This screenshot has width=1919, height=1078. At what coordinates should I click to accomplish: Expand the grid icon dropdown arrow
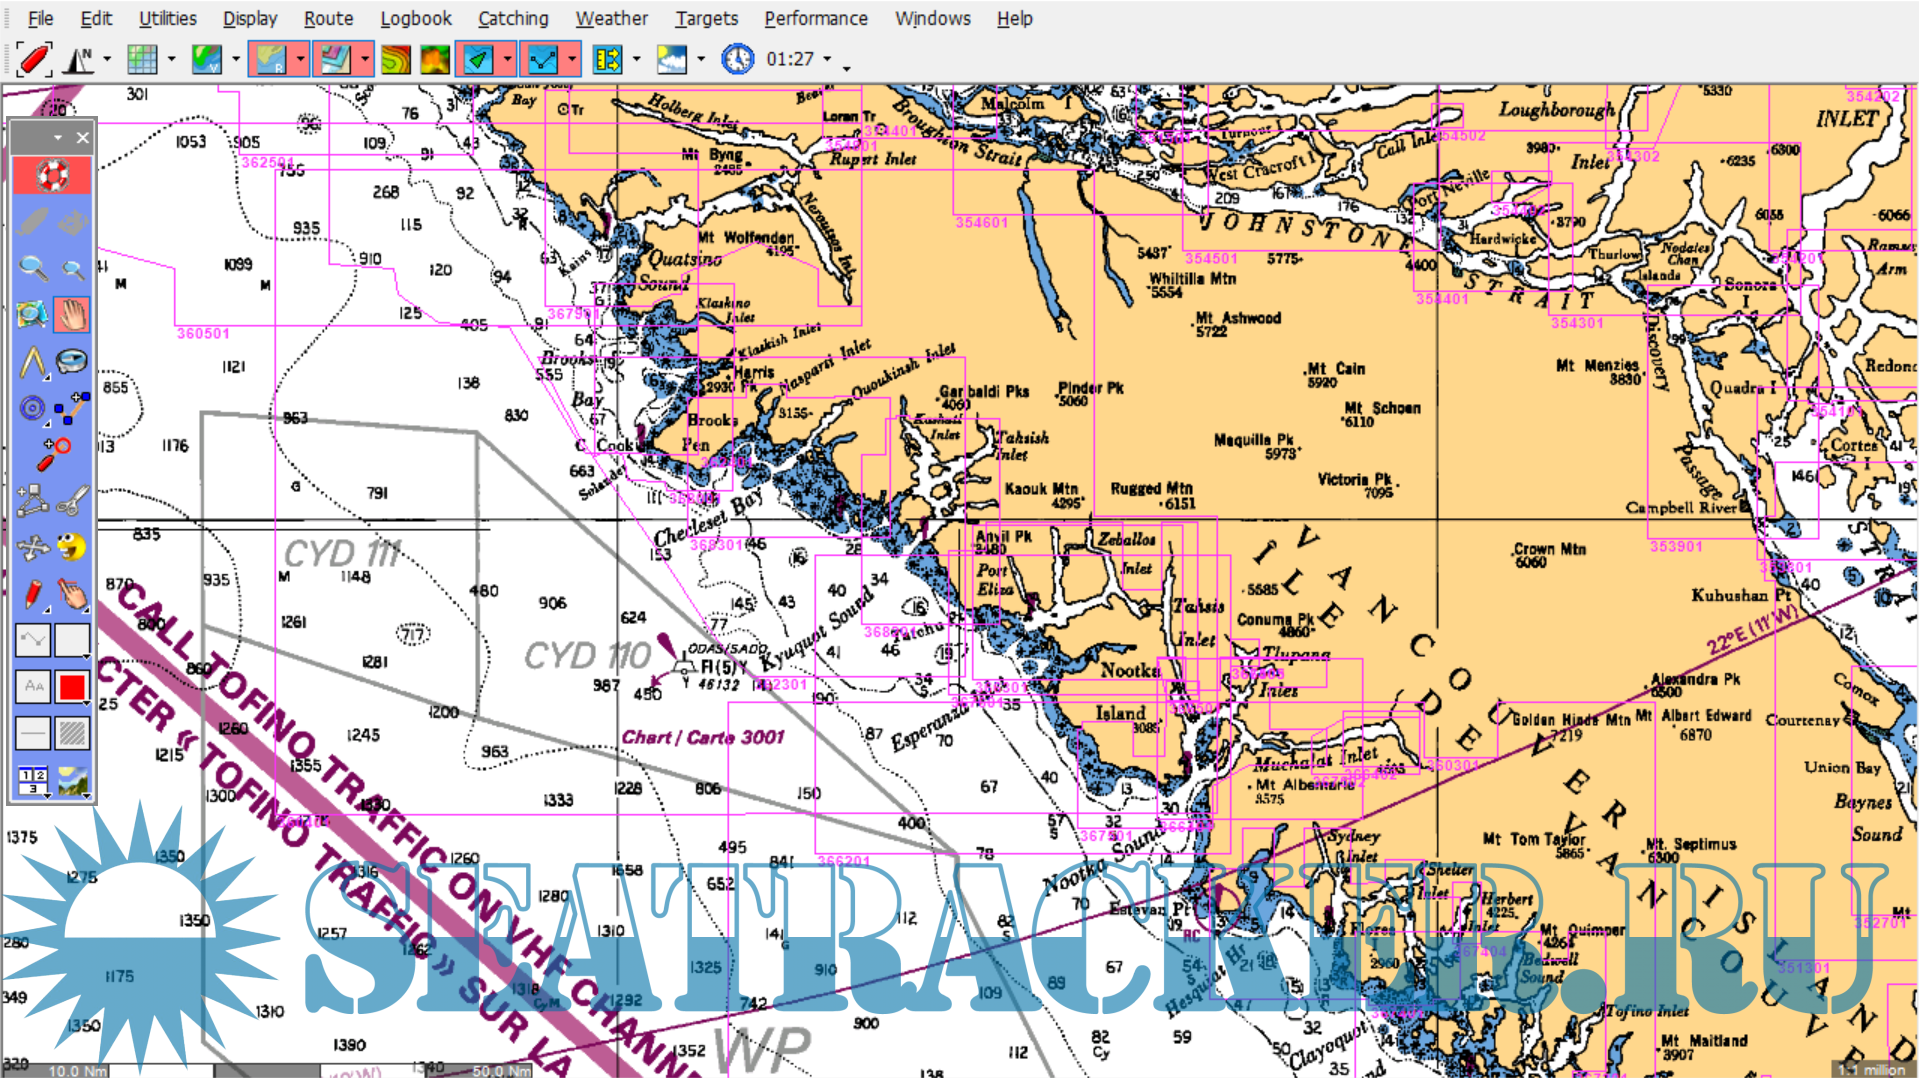pos(171,60)
